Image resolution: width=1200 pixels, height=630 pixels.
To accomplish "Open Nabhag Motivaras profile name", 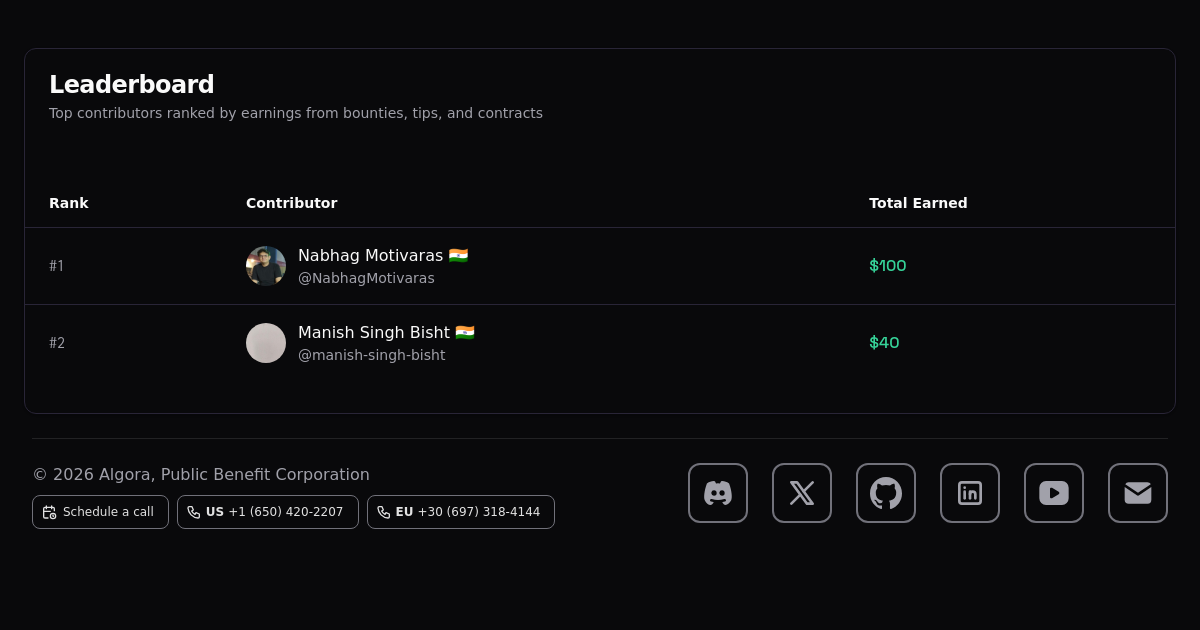I will pos(370,255).
